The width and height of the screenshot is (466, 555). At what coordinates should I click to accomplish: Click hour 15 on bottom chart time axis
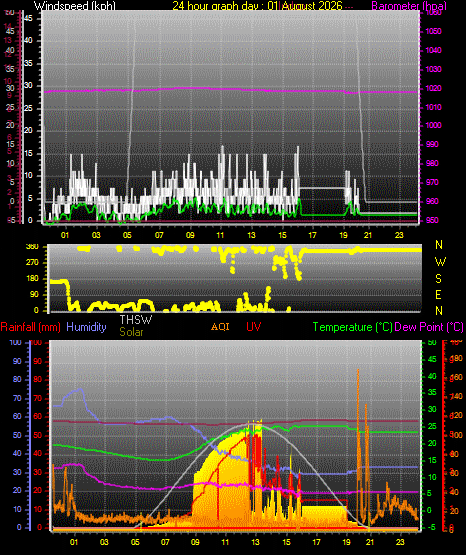(286, 542)
